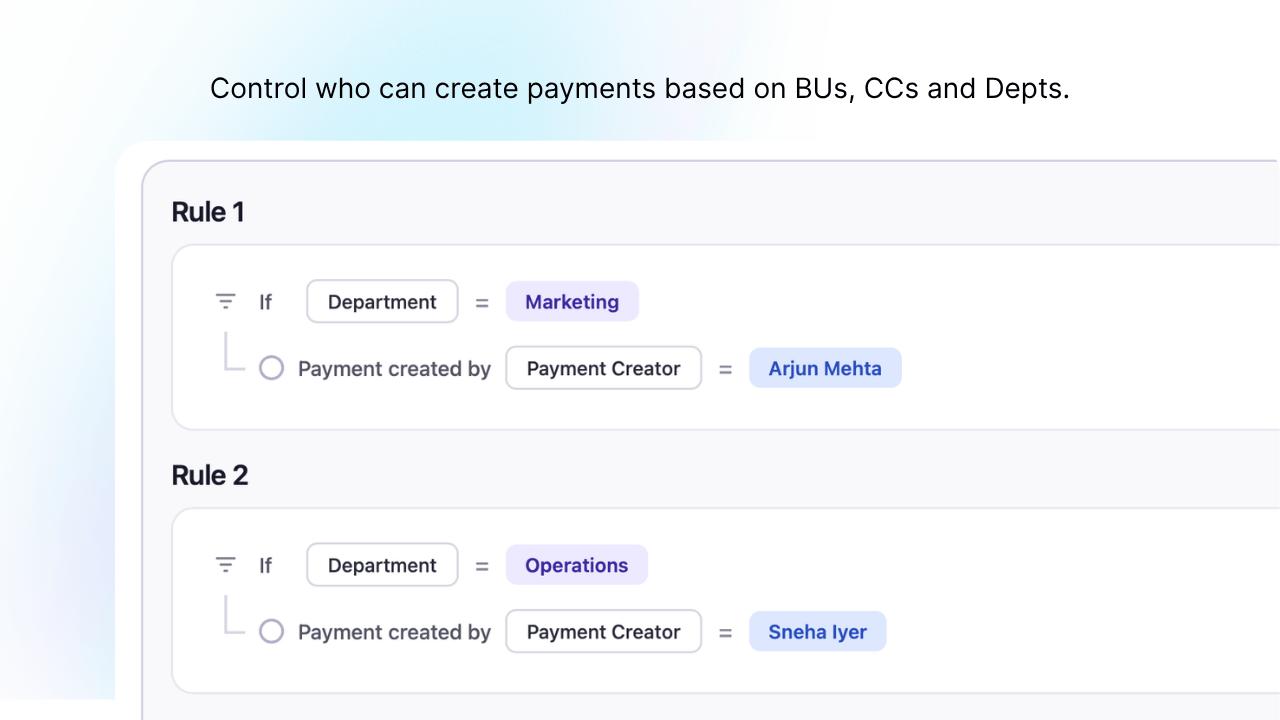Click the Arjun Mehta highlighted chip
Screen dimensions: 1280x720
point(825,368)
